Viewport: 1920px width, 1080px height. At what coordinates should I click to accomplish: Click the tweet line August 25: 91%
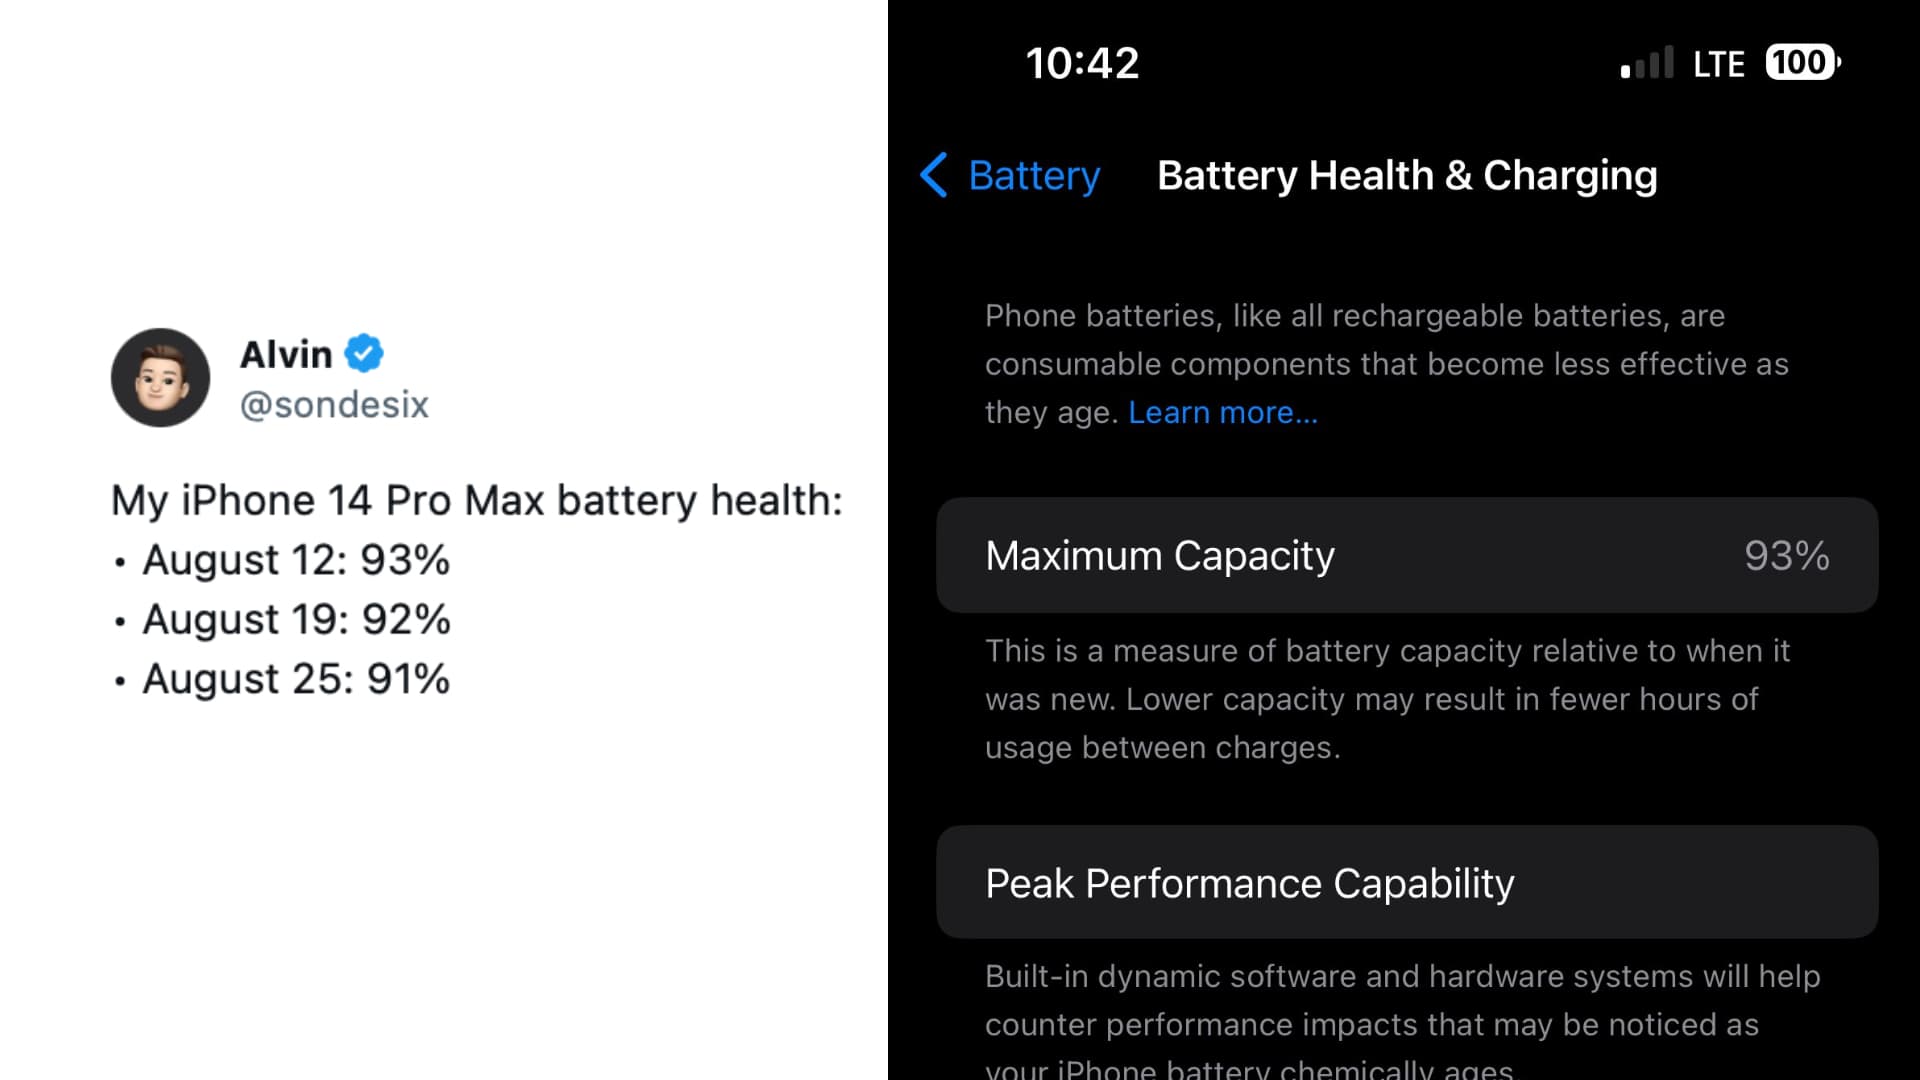tap(296, 679)
